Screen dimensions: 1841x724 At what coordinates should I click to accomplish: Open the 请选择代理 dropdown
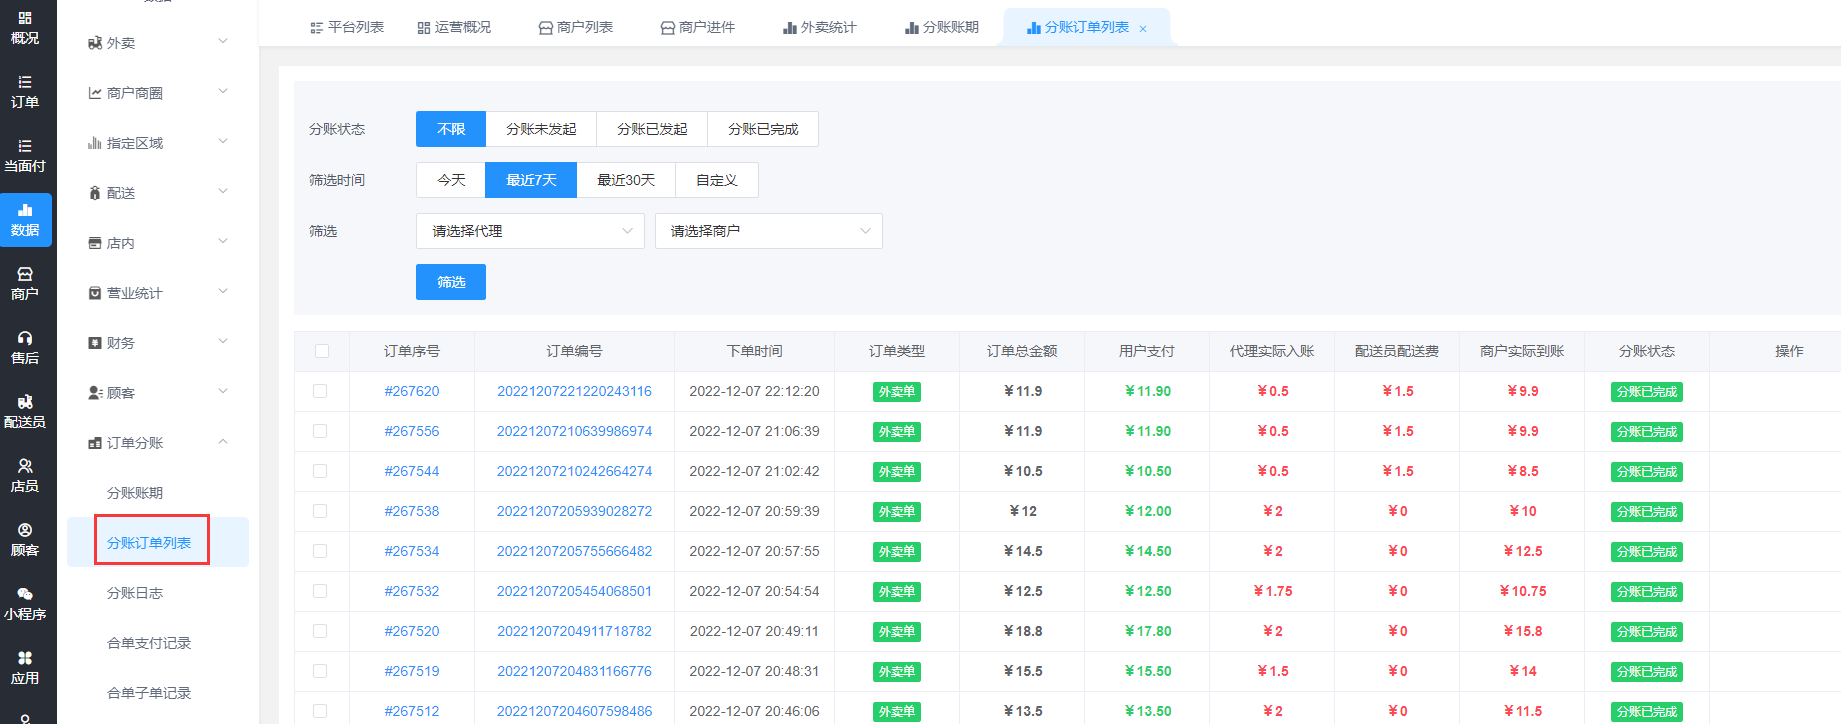coord(530,231)
